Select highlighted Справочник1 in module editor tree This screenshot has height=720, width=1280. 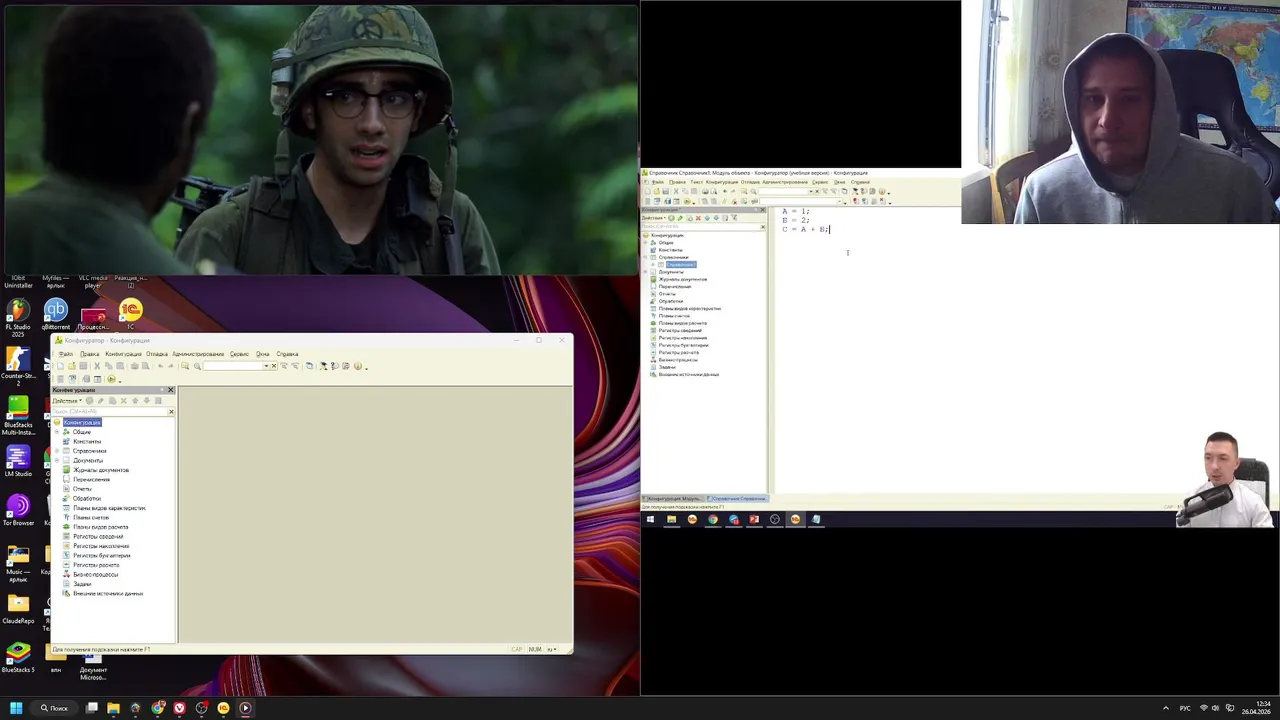(x=681, y=264)
